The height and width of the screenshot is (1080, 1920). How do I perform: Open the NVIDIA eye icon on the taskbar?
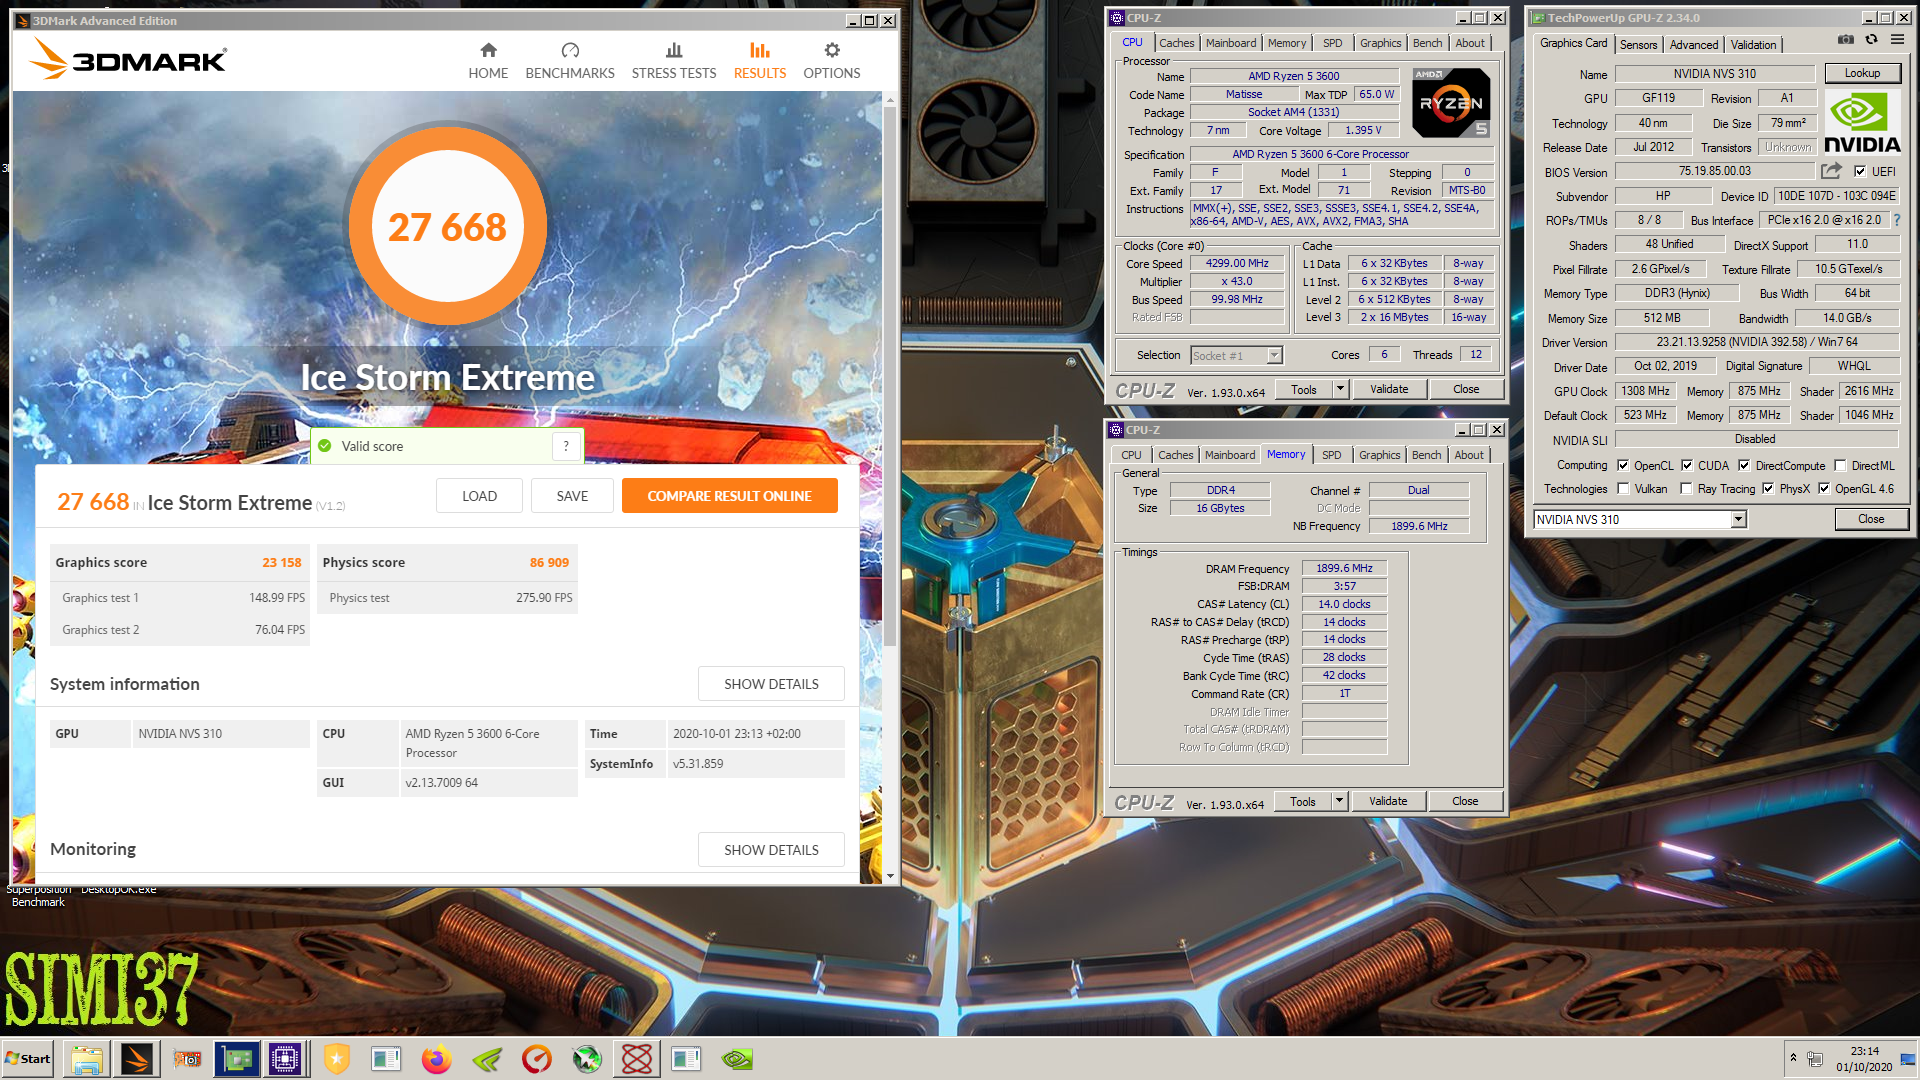click(737, 1058)
